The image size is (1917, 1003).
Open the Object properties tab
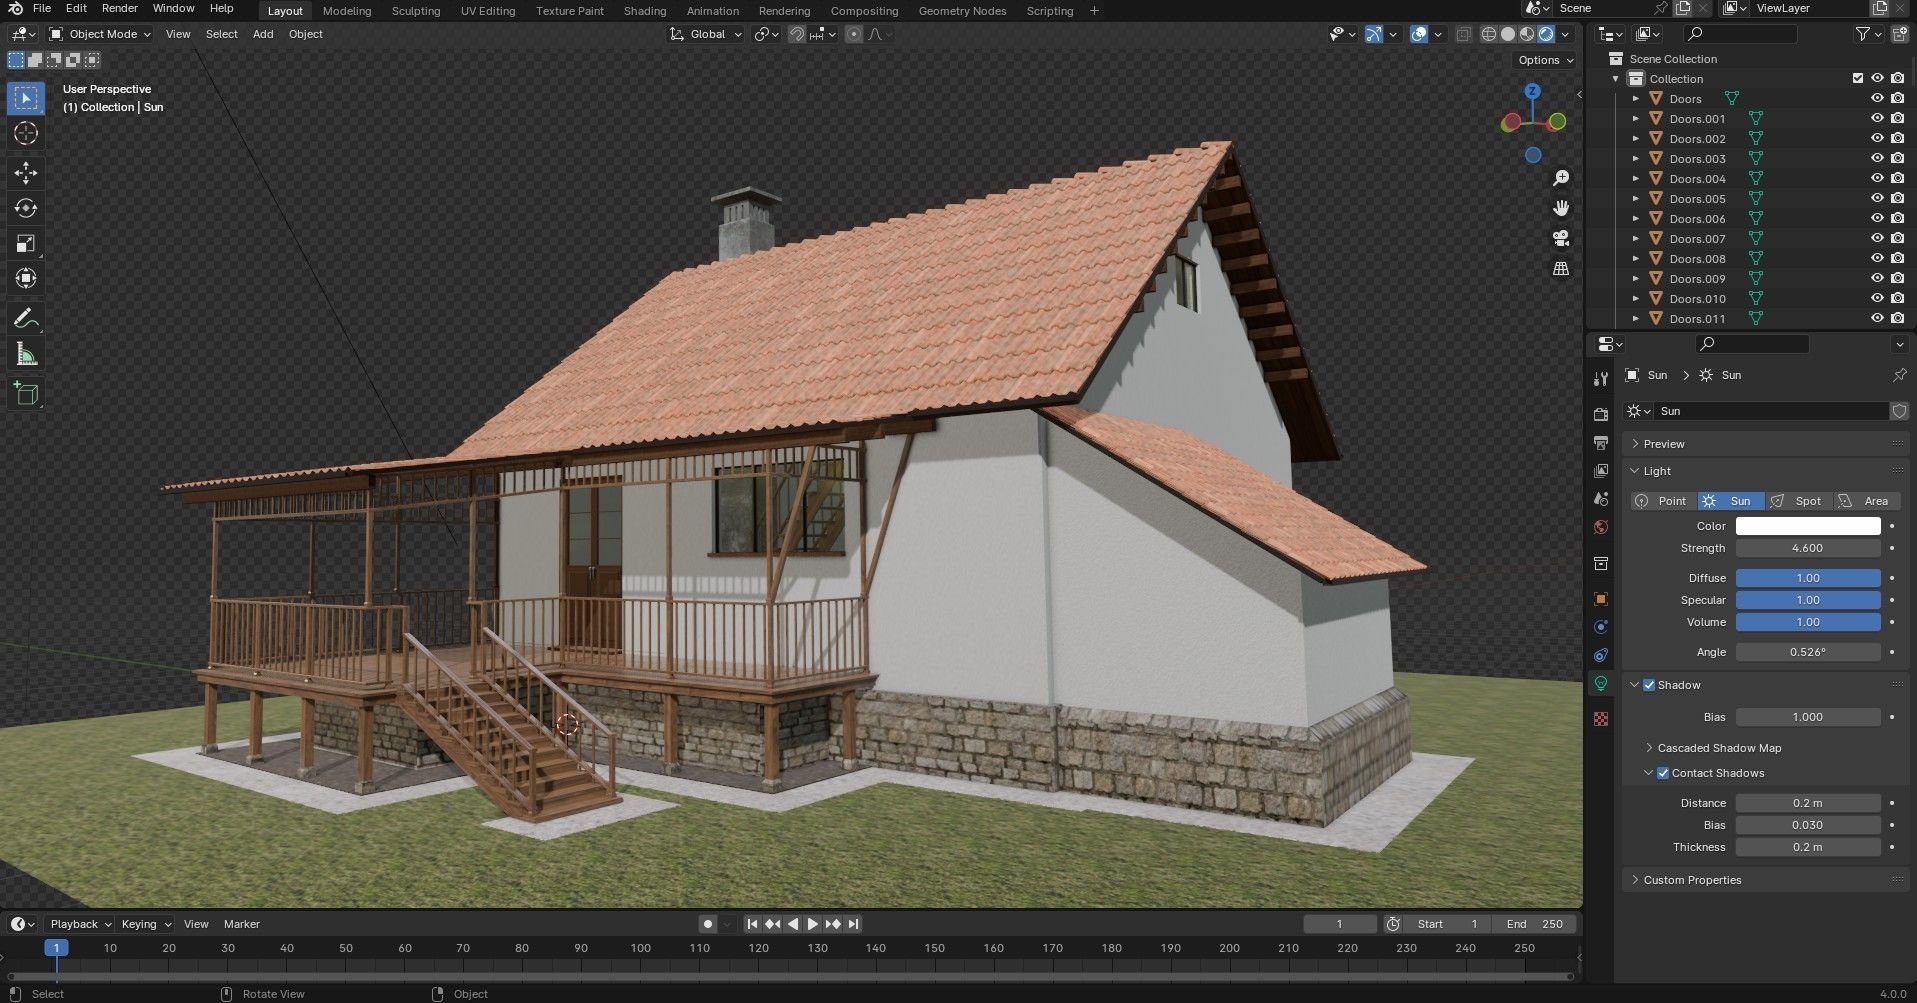tap(1601, 599)
